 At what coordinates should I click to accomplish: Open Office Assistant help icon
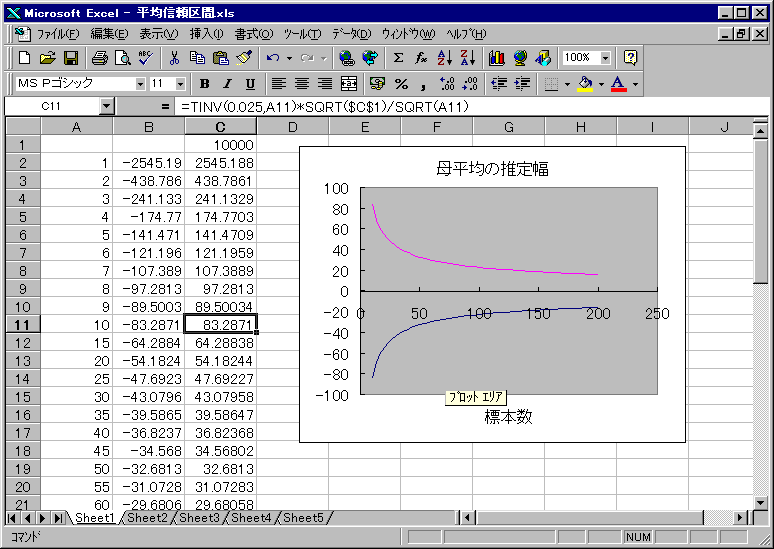630,58
